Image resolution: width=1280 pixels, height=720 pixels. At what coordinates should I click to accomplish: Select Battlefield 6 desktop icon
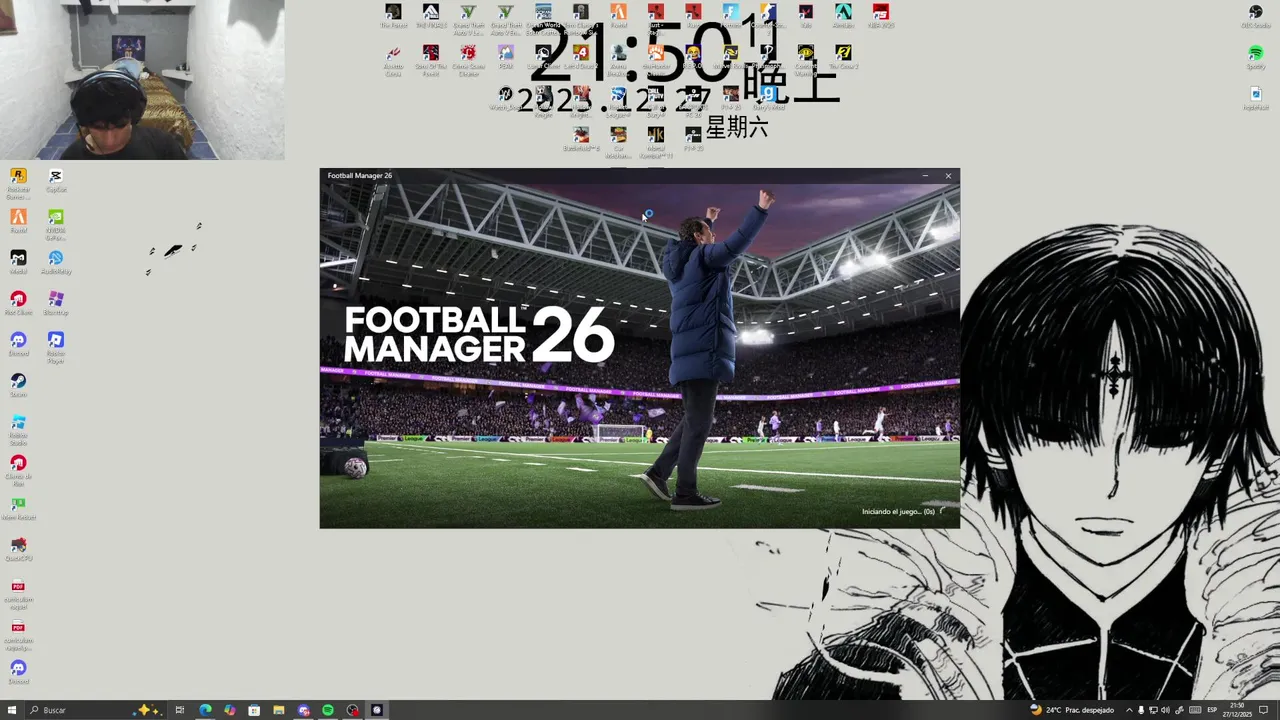[x=581, y=138]
